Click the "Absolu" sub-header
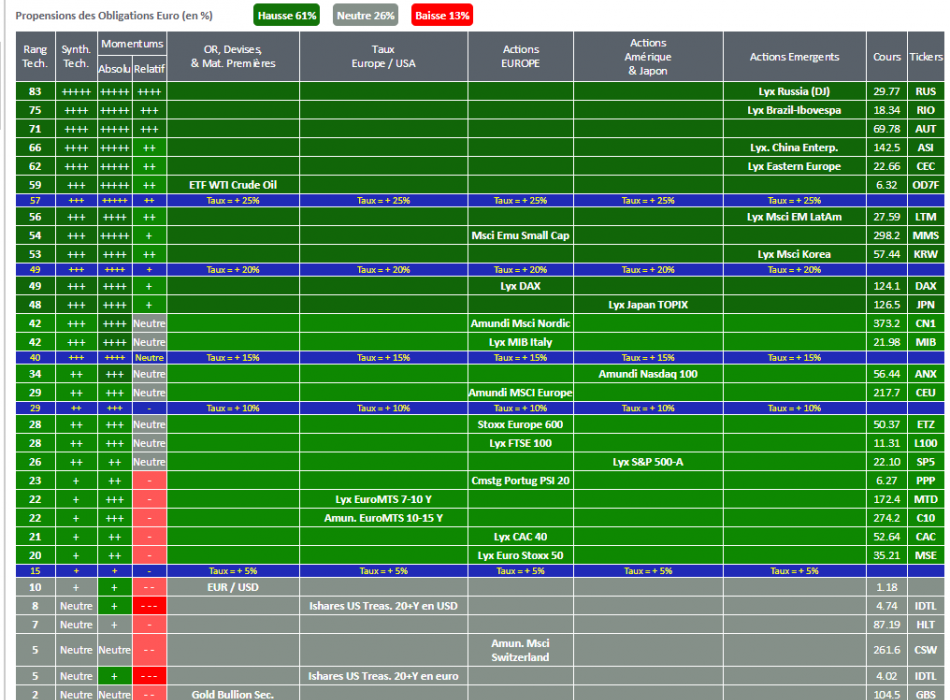950x700 pixels. [x=115, y=69]
